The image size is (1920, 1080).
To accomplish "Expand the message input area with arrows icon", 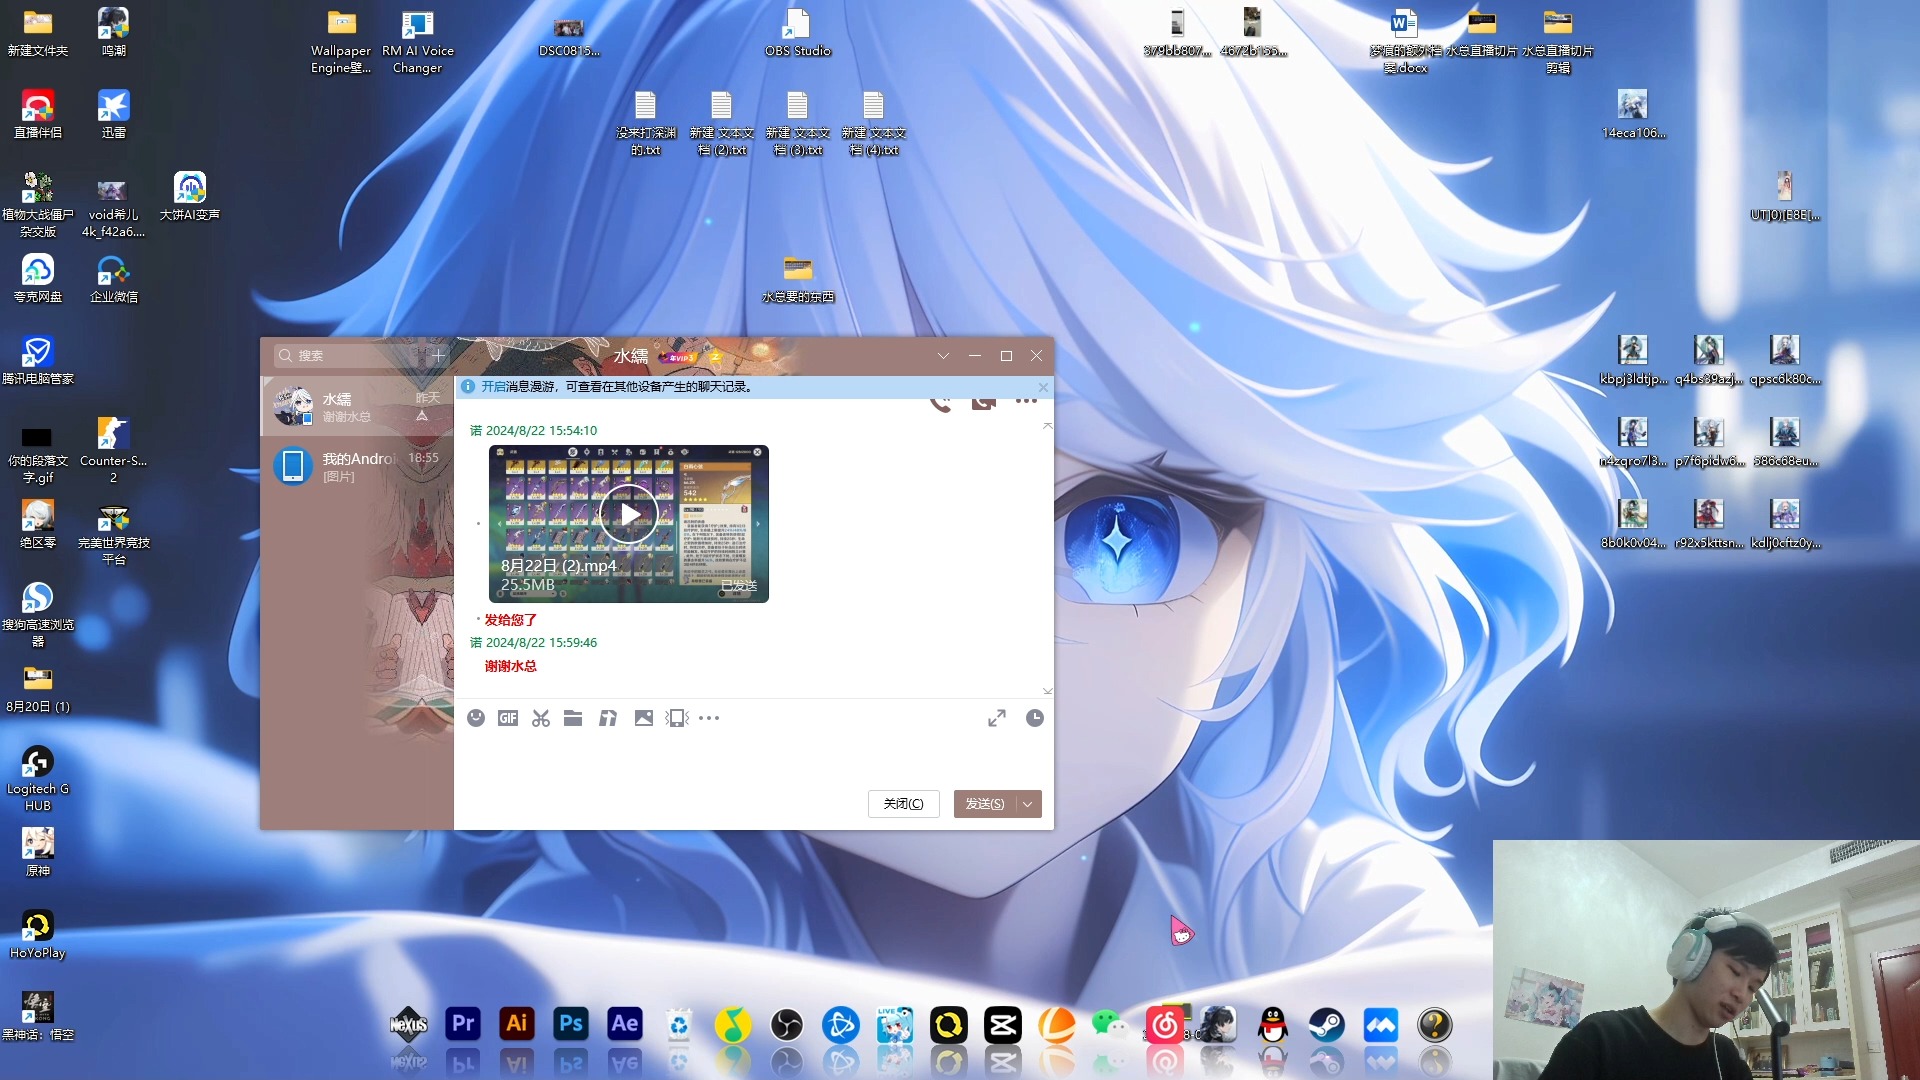I will tap(997, 718).
